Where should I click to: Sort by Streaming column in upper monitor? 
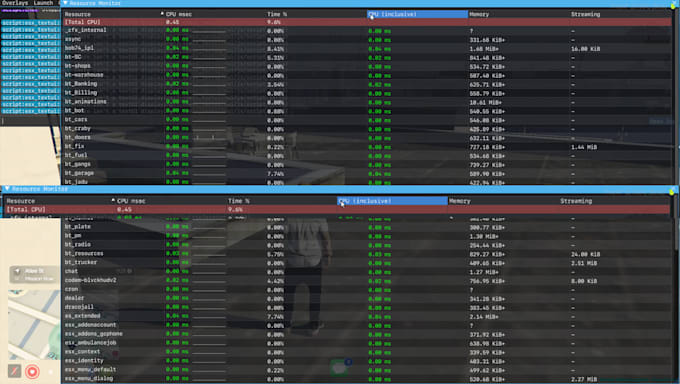pos(585,14)
